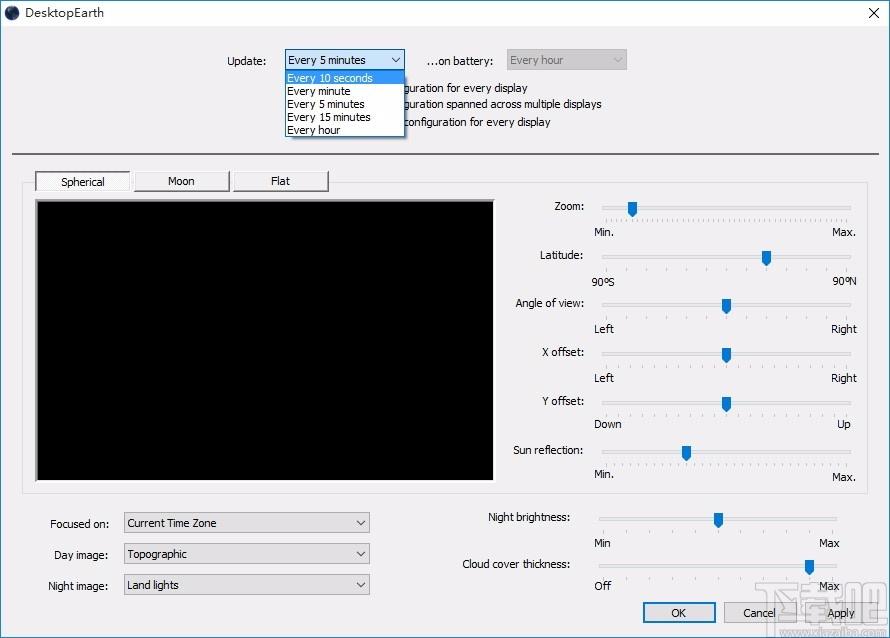Viewport: 890px width, 638px height.
Task: Choose 'Every hour' in the open list
Action: point(345,130)
